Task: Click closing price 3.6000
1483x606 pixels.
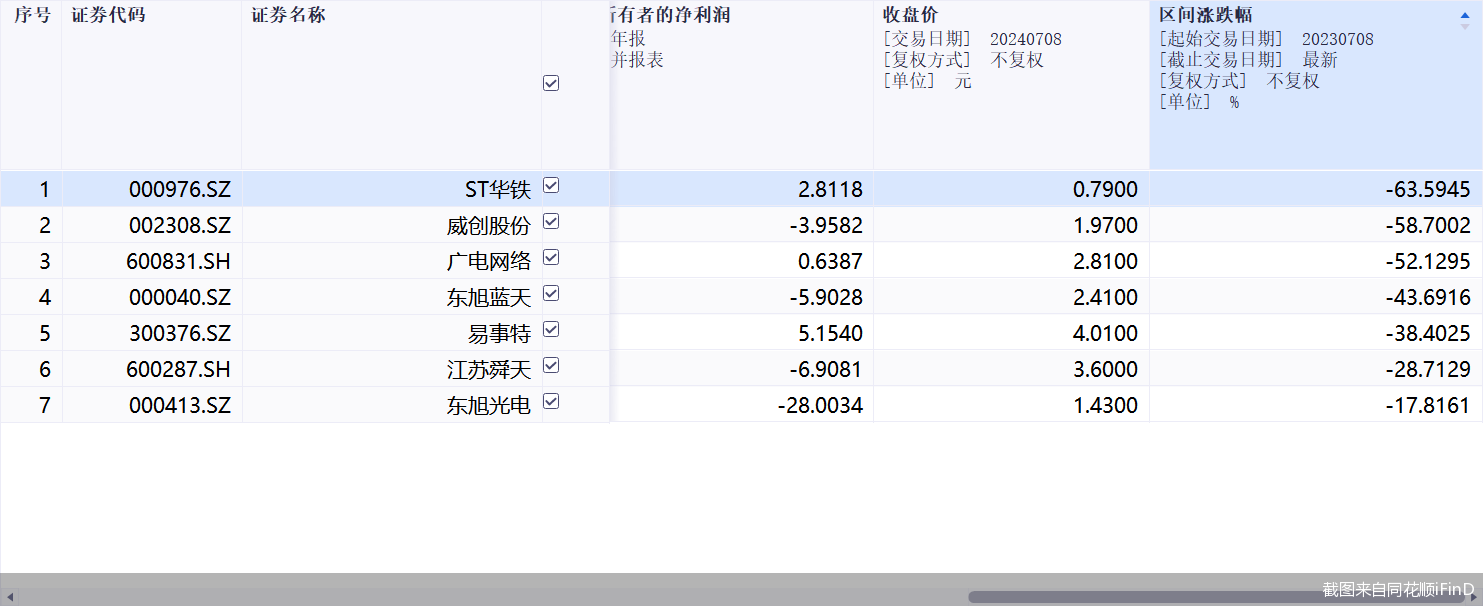Action: pos(1105,370)
